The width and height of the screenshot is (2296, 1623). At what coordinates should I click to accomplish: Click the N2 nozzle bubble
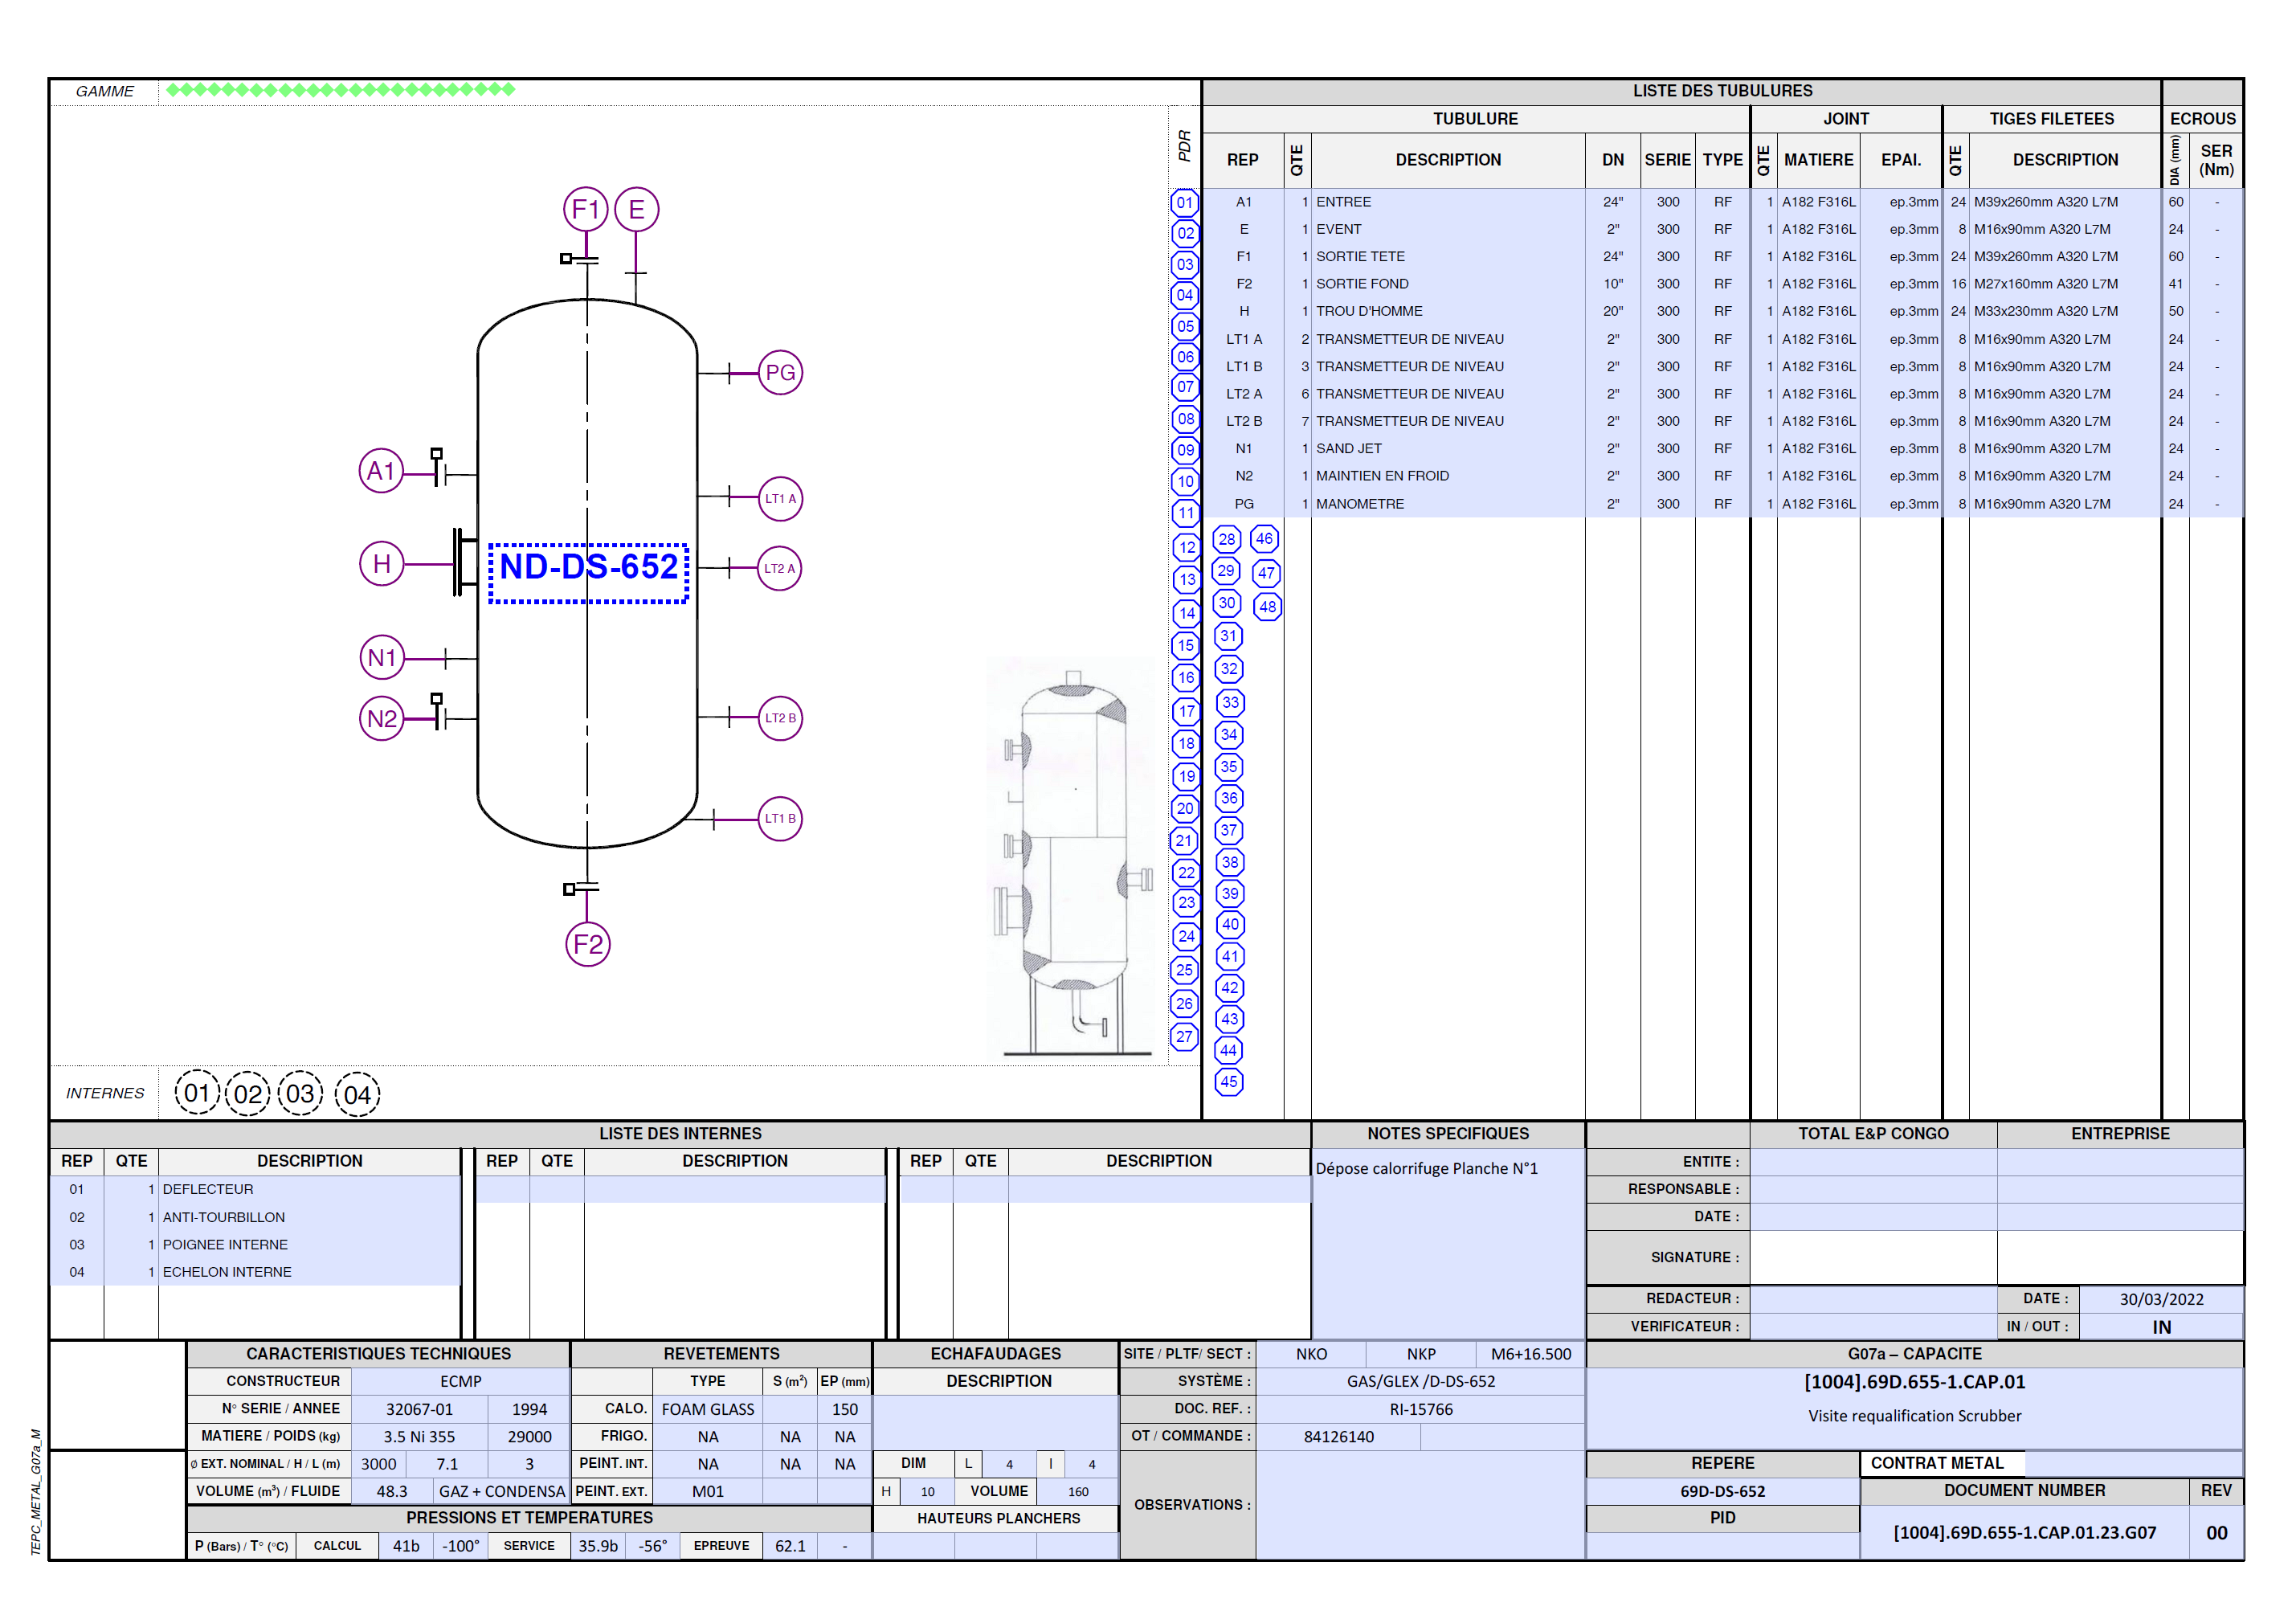coord(381,718)
